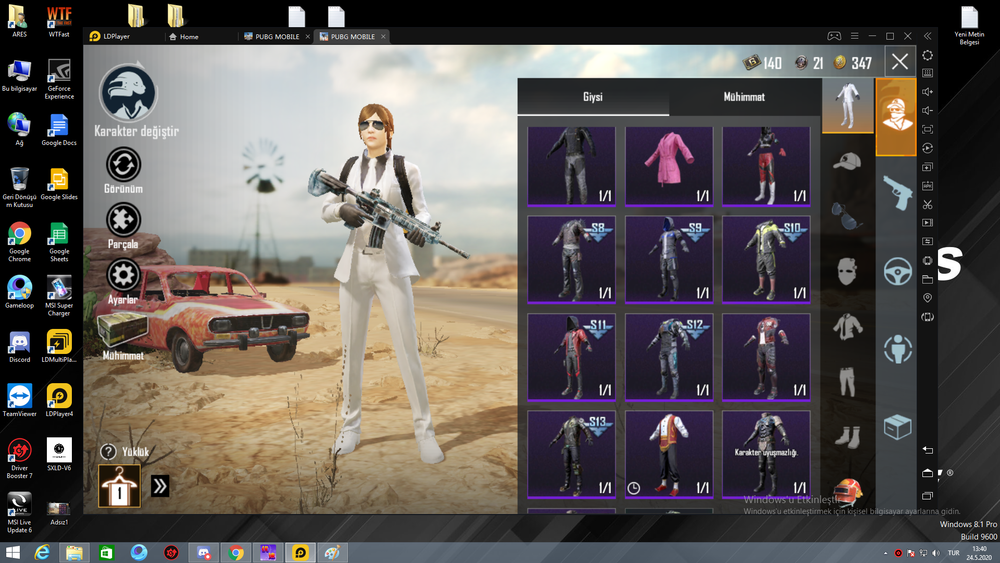This screenshot has width=1000, height=563.
Task: Select the face mask category
Action: tap(847, 272)
